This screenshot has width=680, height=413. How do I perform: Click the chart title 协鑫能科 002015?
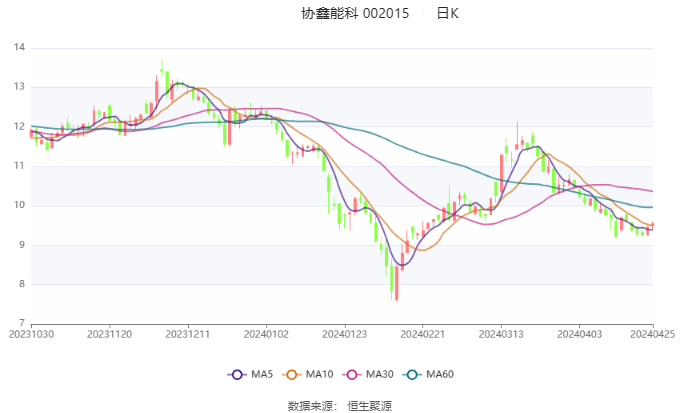[x=355, y=14]
